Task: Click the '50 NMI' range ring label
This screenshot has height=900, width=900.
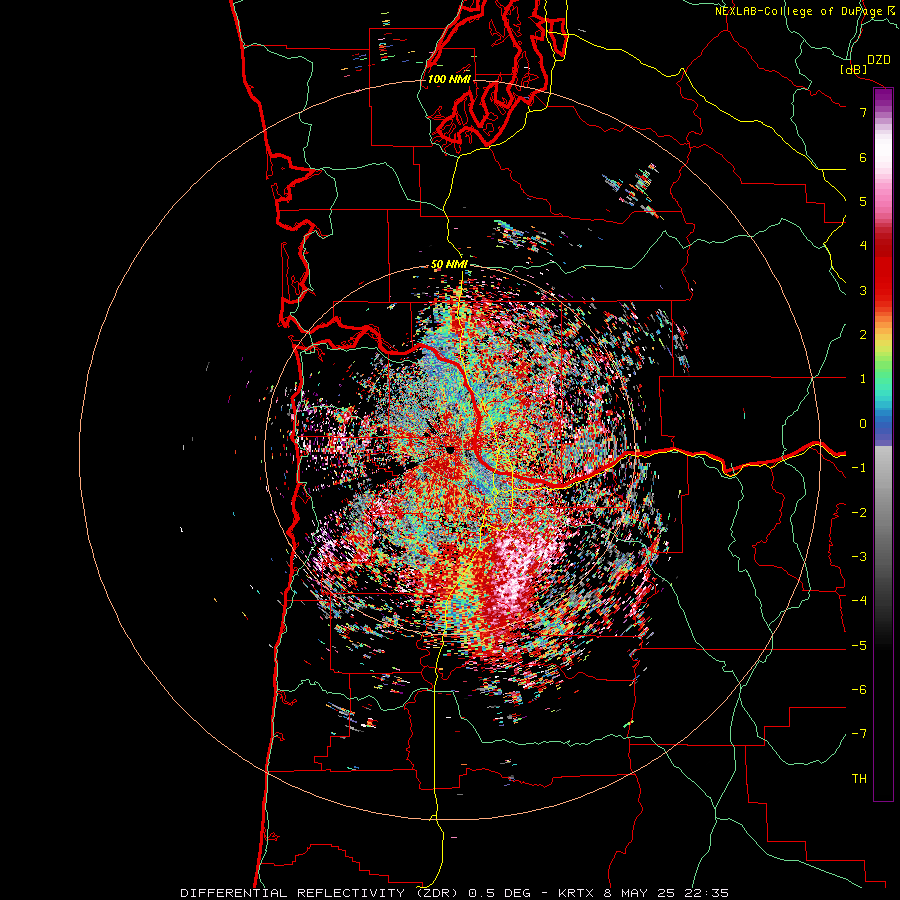Action: click(x=449, y=265)
